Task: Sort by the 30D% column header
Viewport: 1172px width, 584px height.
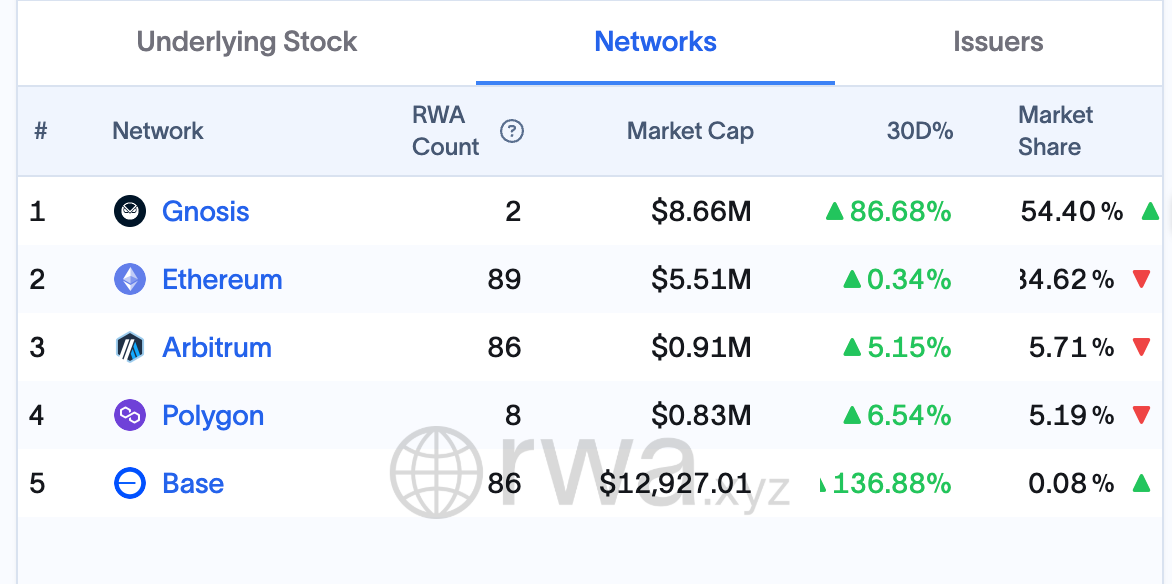Action: click(x=920, y=131)
